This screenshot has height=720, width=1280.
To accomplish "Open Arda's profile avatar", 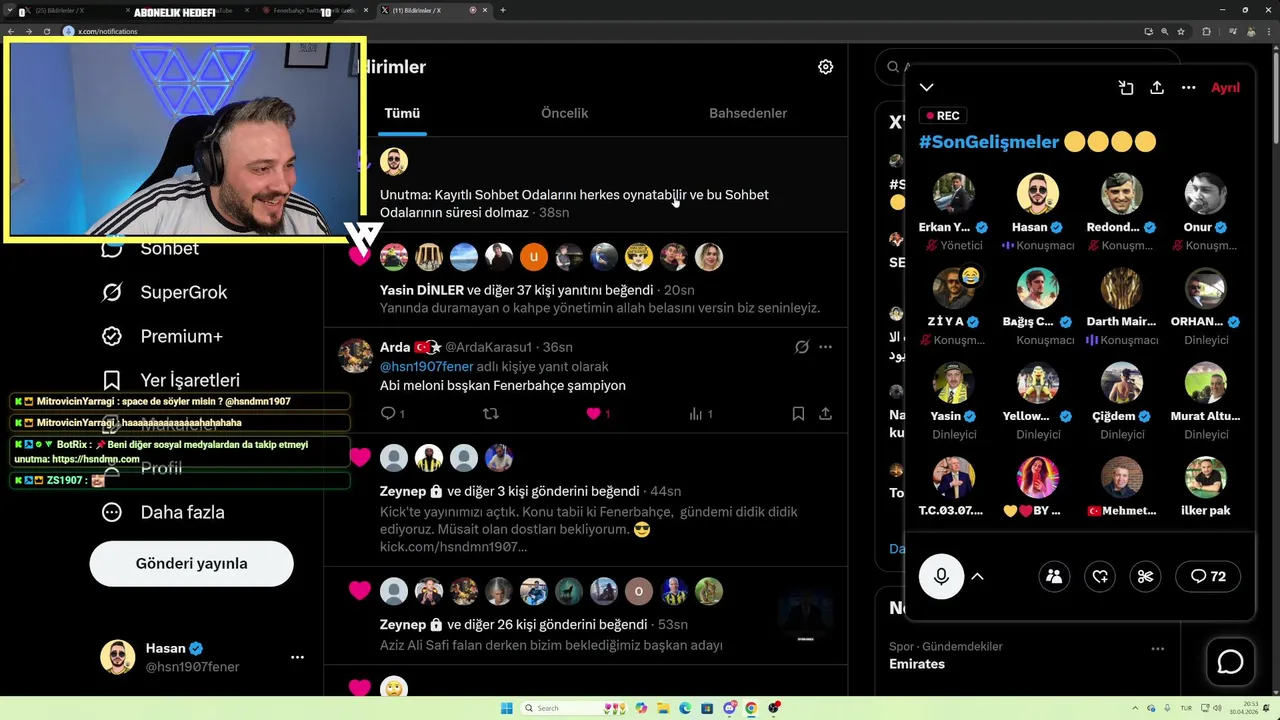I will 356,356.
